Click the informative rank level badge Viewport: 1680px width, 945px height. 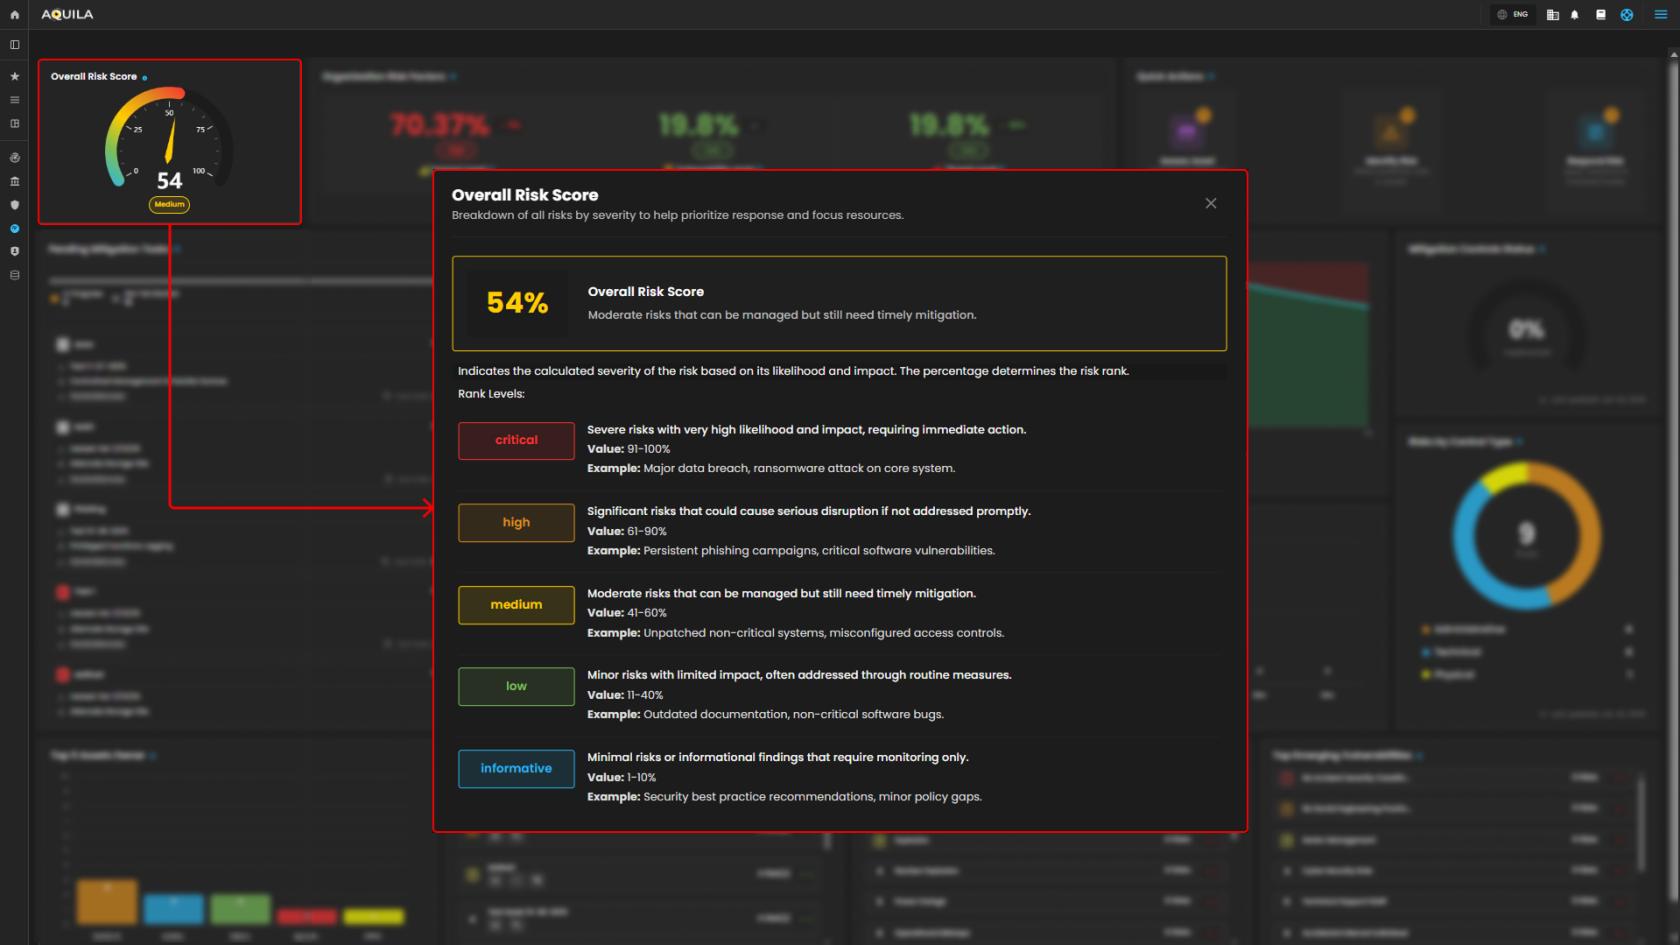[516, 769]
